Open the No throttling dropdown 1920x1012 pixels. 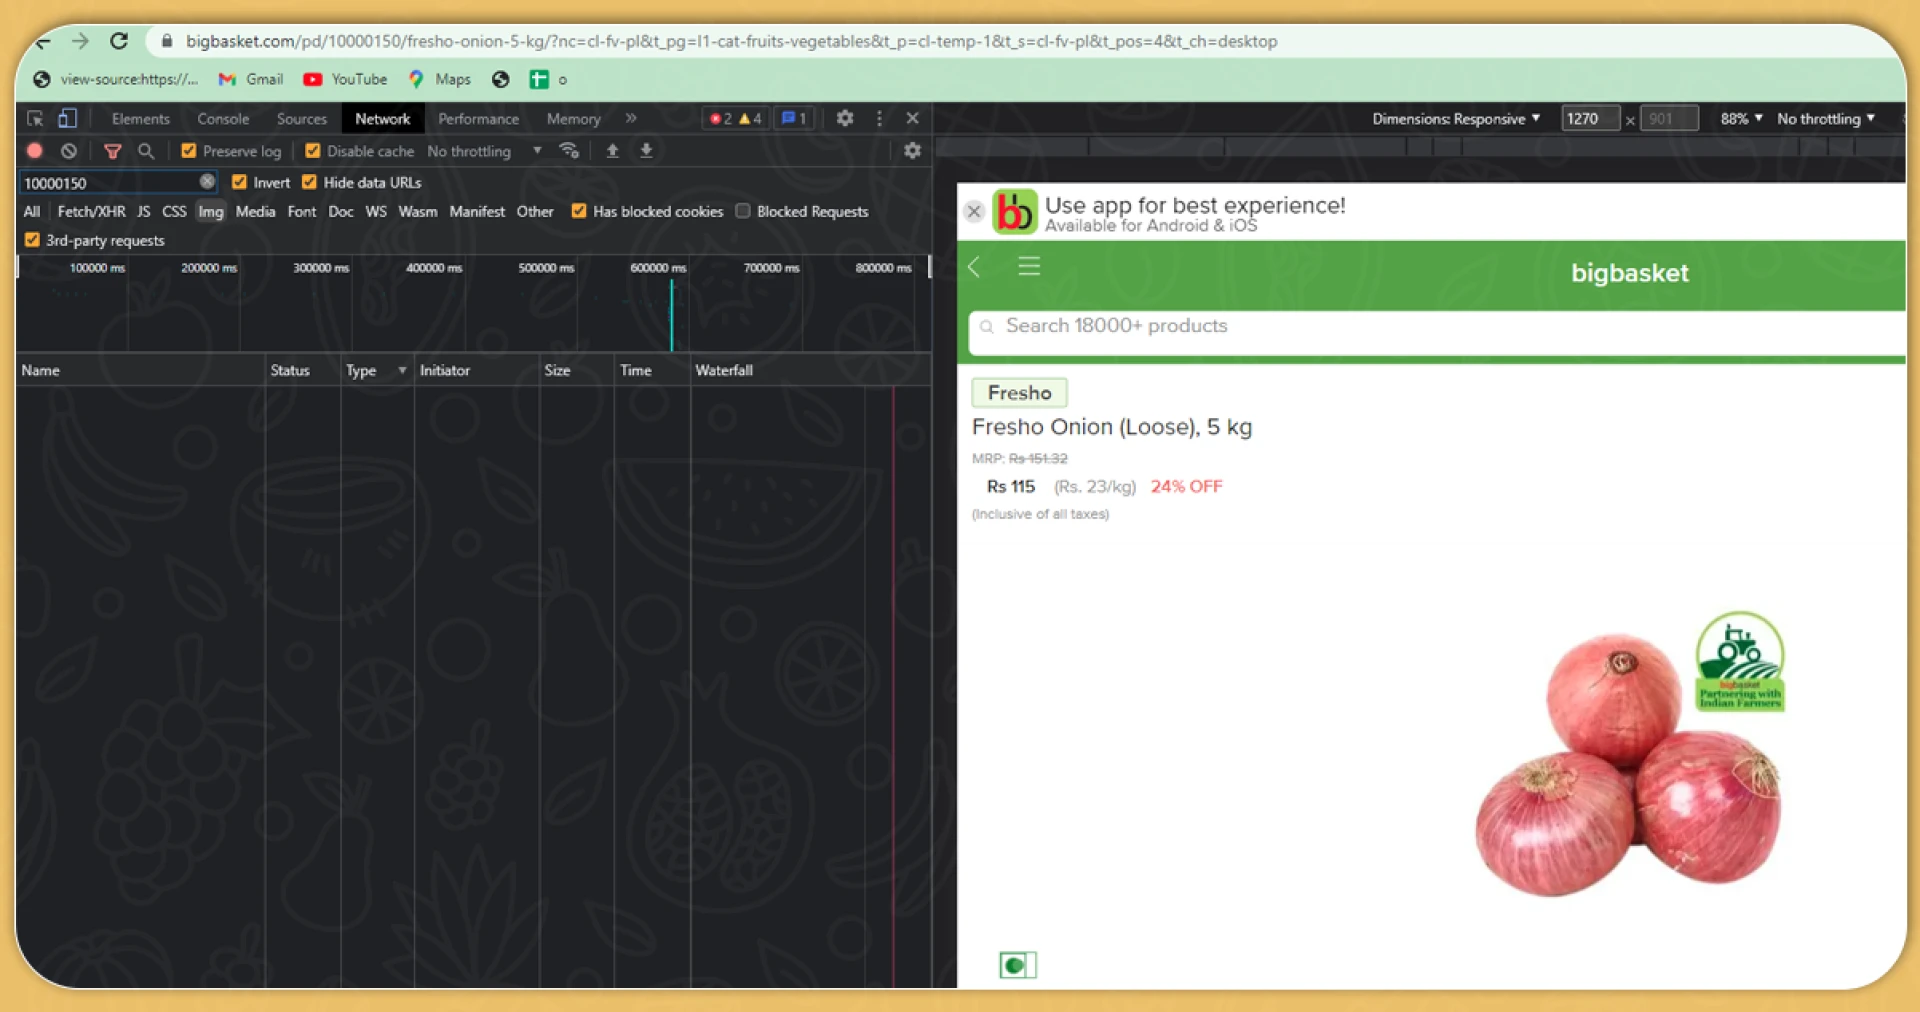point(480,151)
